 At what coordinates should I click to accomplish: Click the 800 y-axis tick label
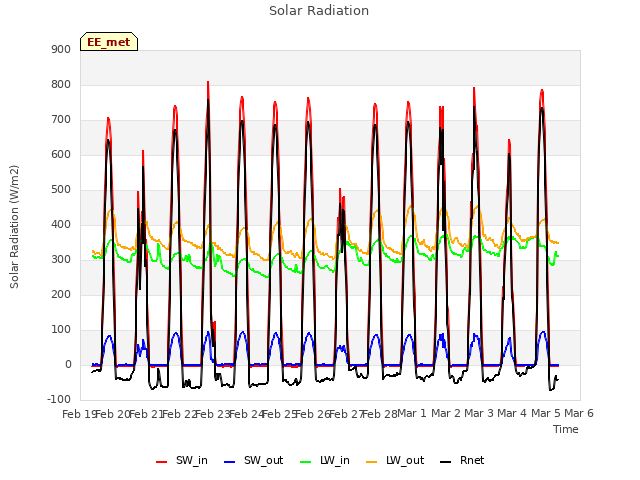click(x=61, y=85)
